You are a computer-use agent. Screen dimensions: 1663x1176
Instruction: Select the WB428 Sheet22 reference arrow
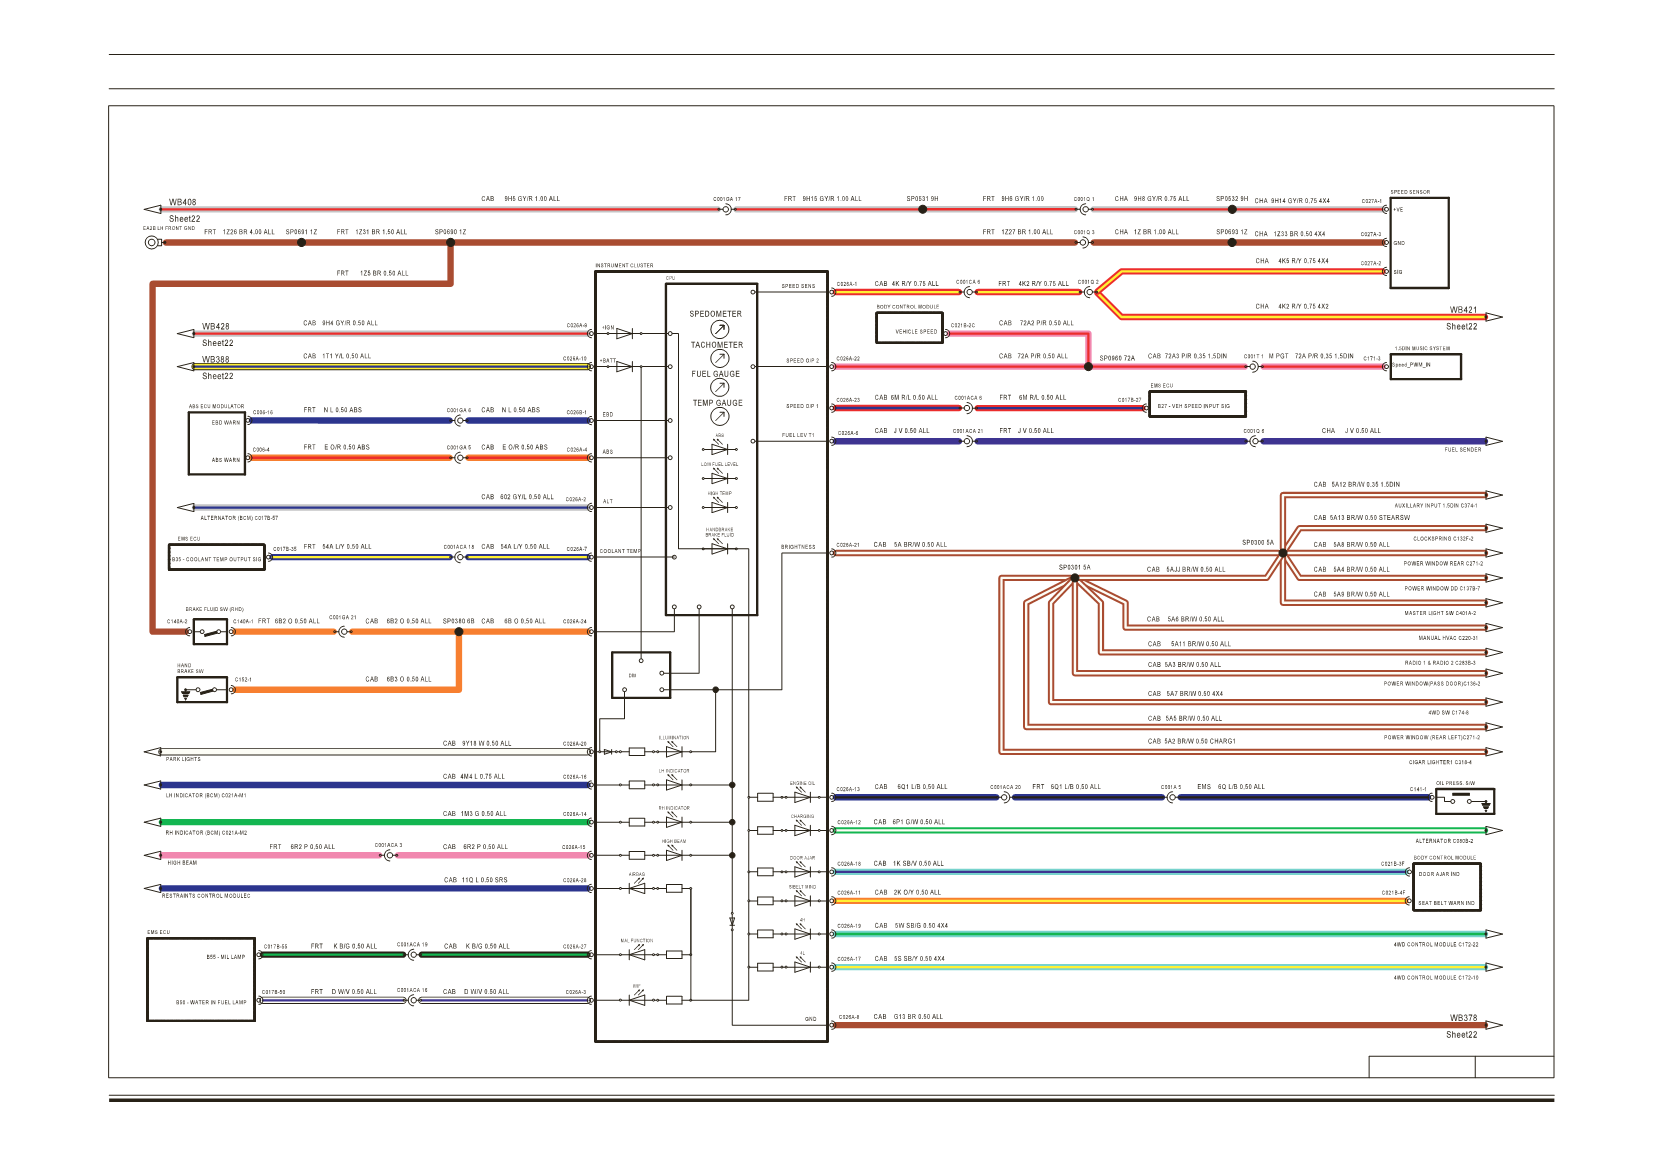click(x=185, y=334)
